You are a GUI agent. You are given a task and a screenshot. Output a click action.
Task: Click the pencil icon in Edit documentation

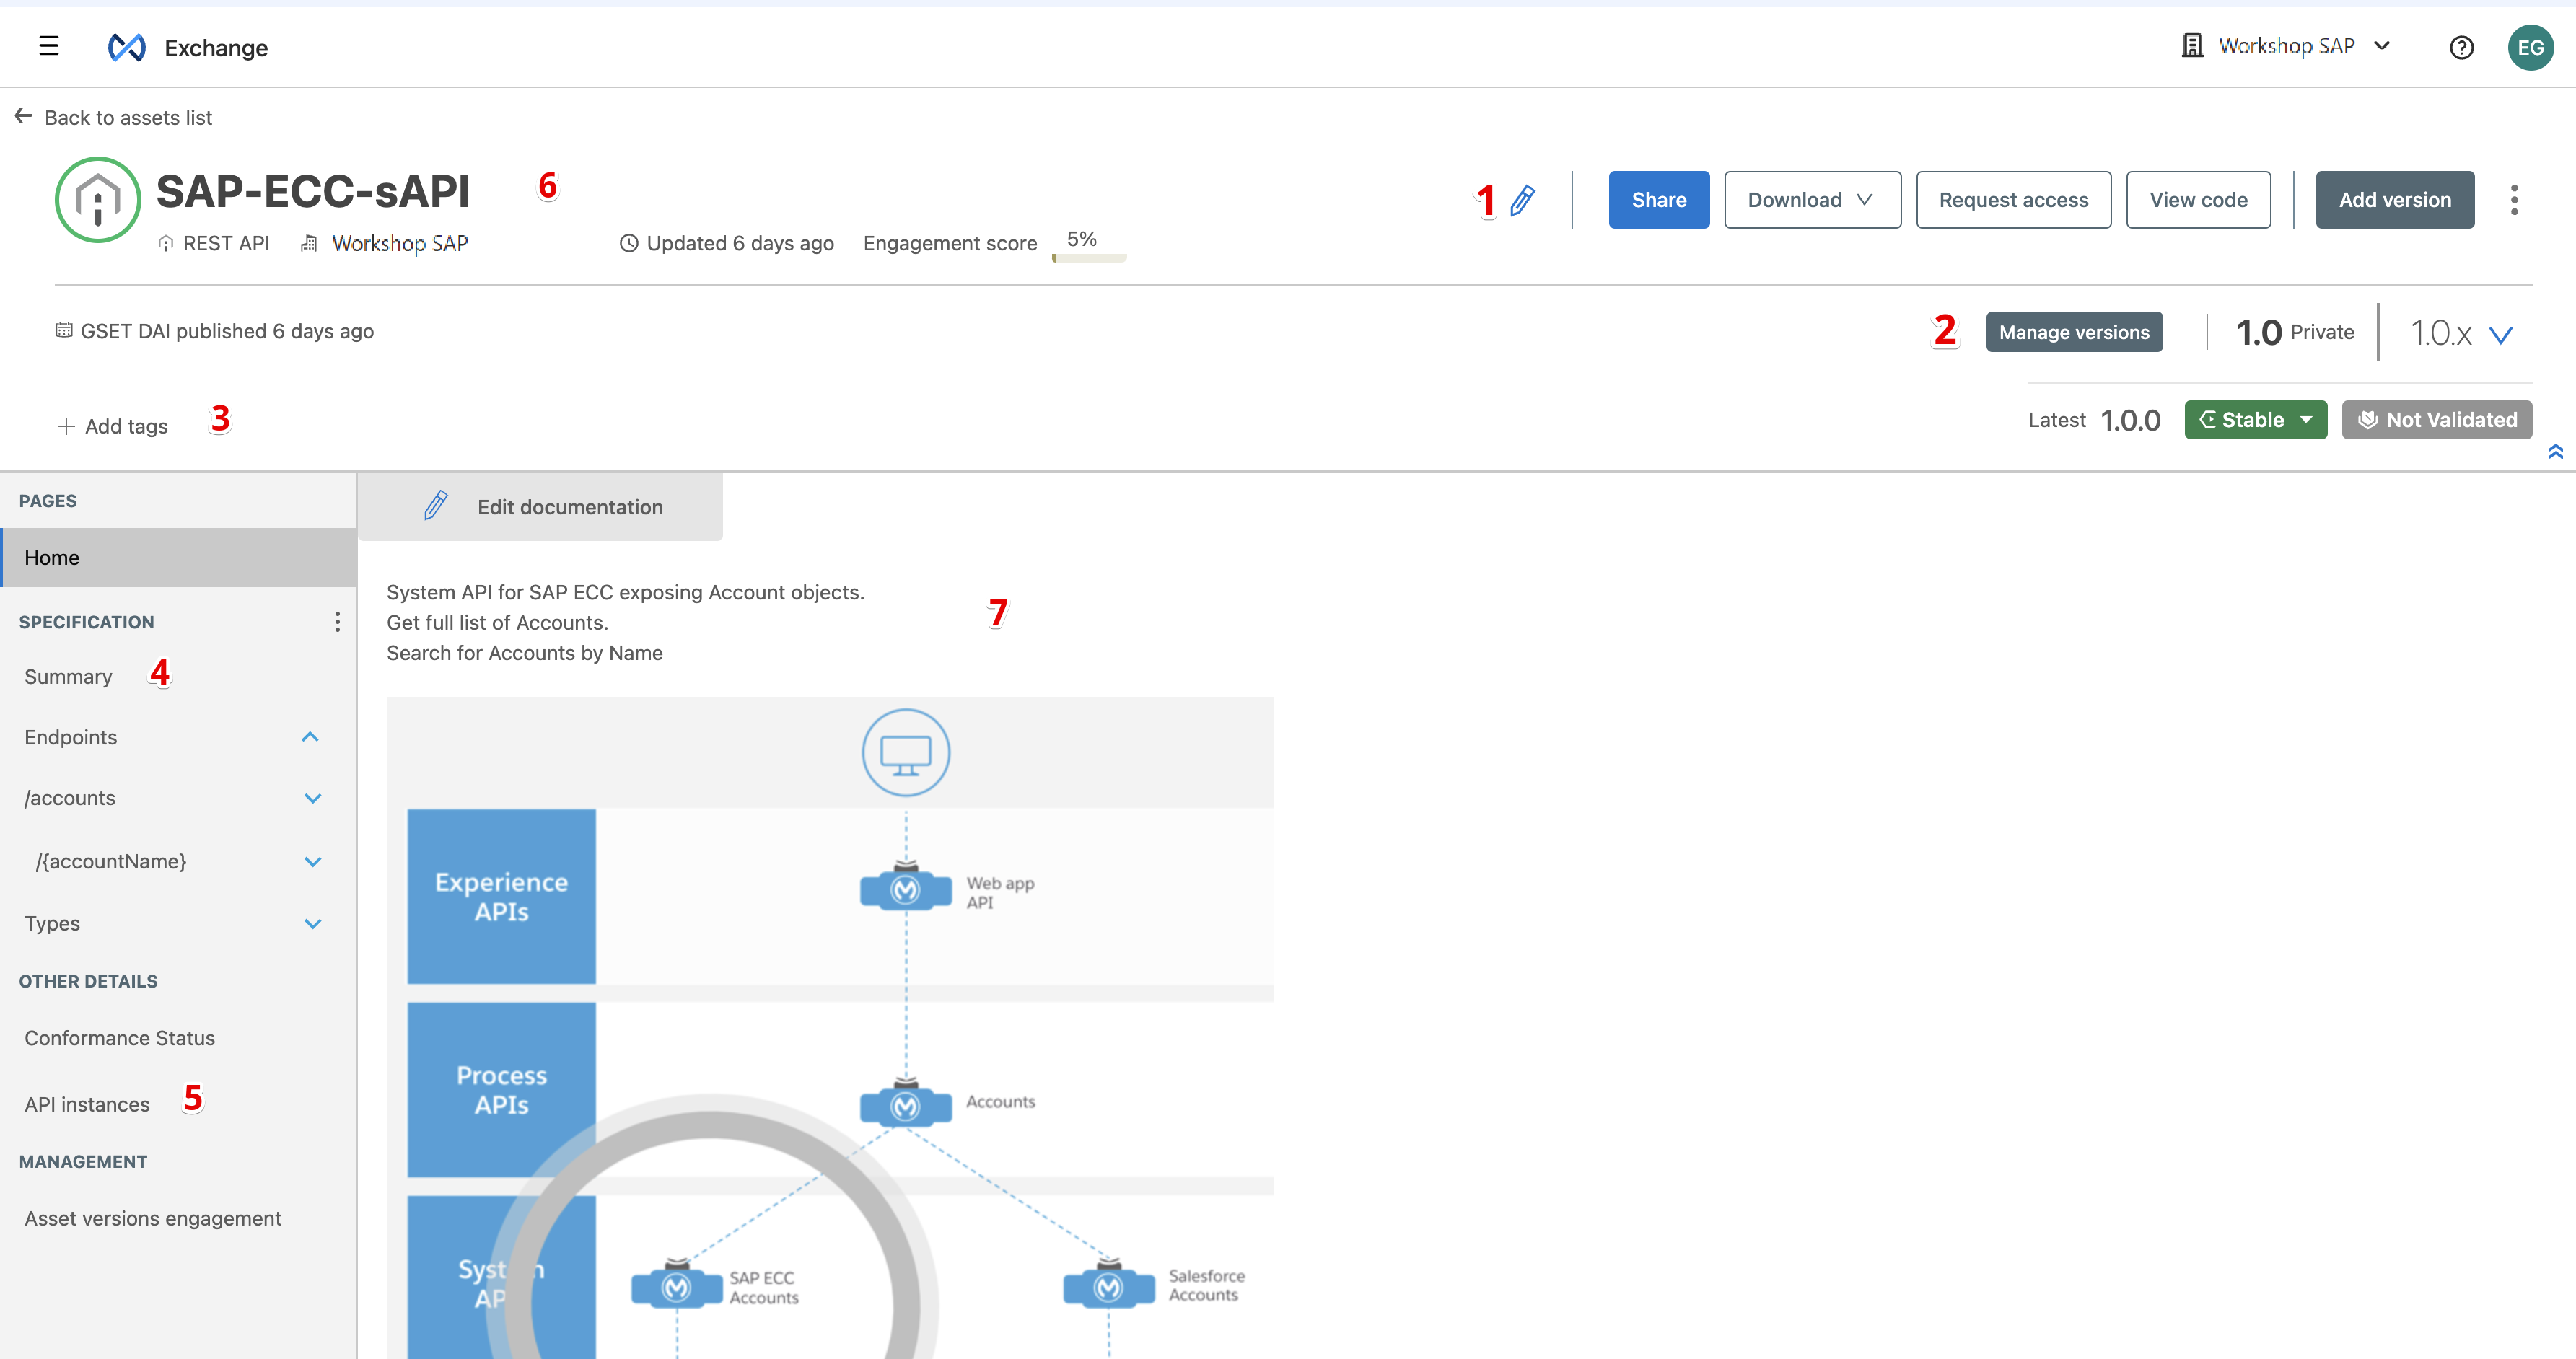pos(436,506)
